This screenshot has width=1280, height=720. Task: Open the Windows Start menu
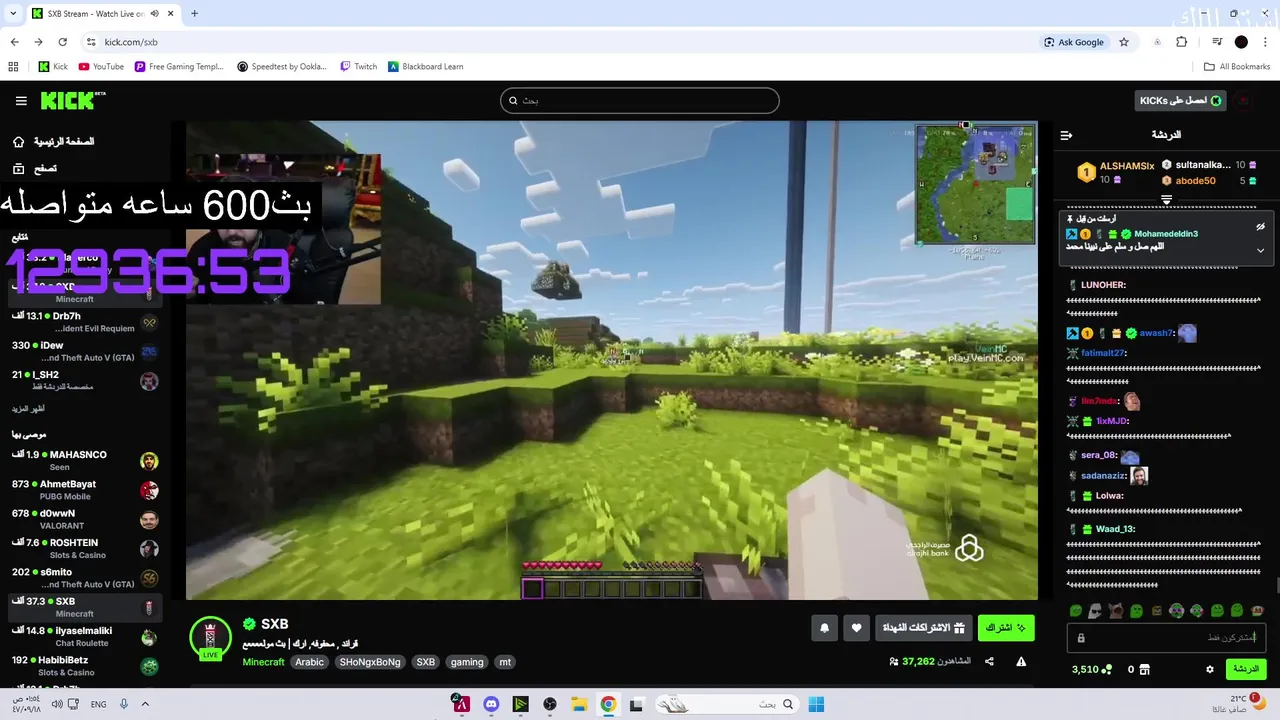(x=816, y=704)
